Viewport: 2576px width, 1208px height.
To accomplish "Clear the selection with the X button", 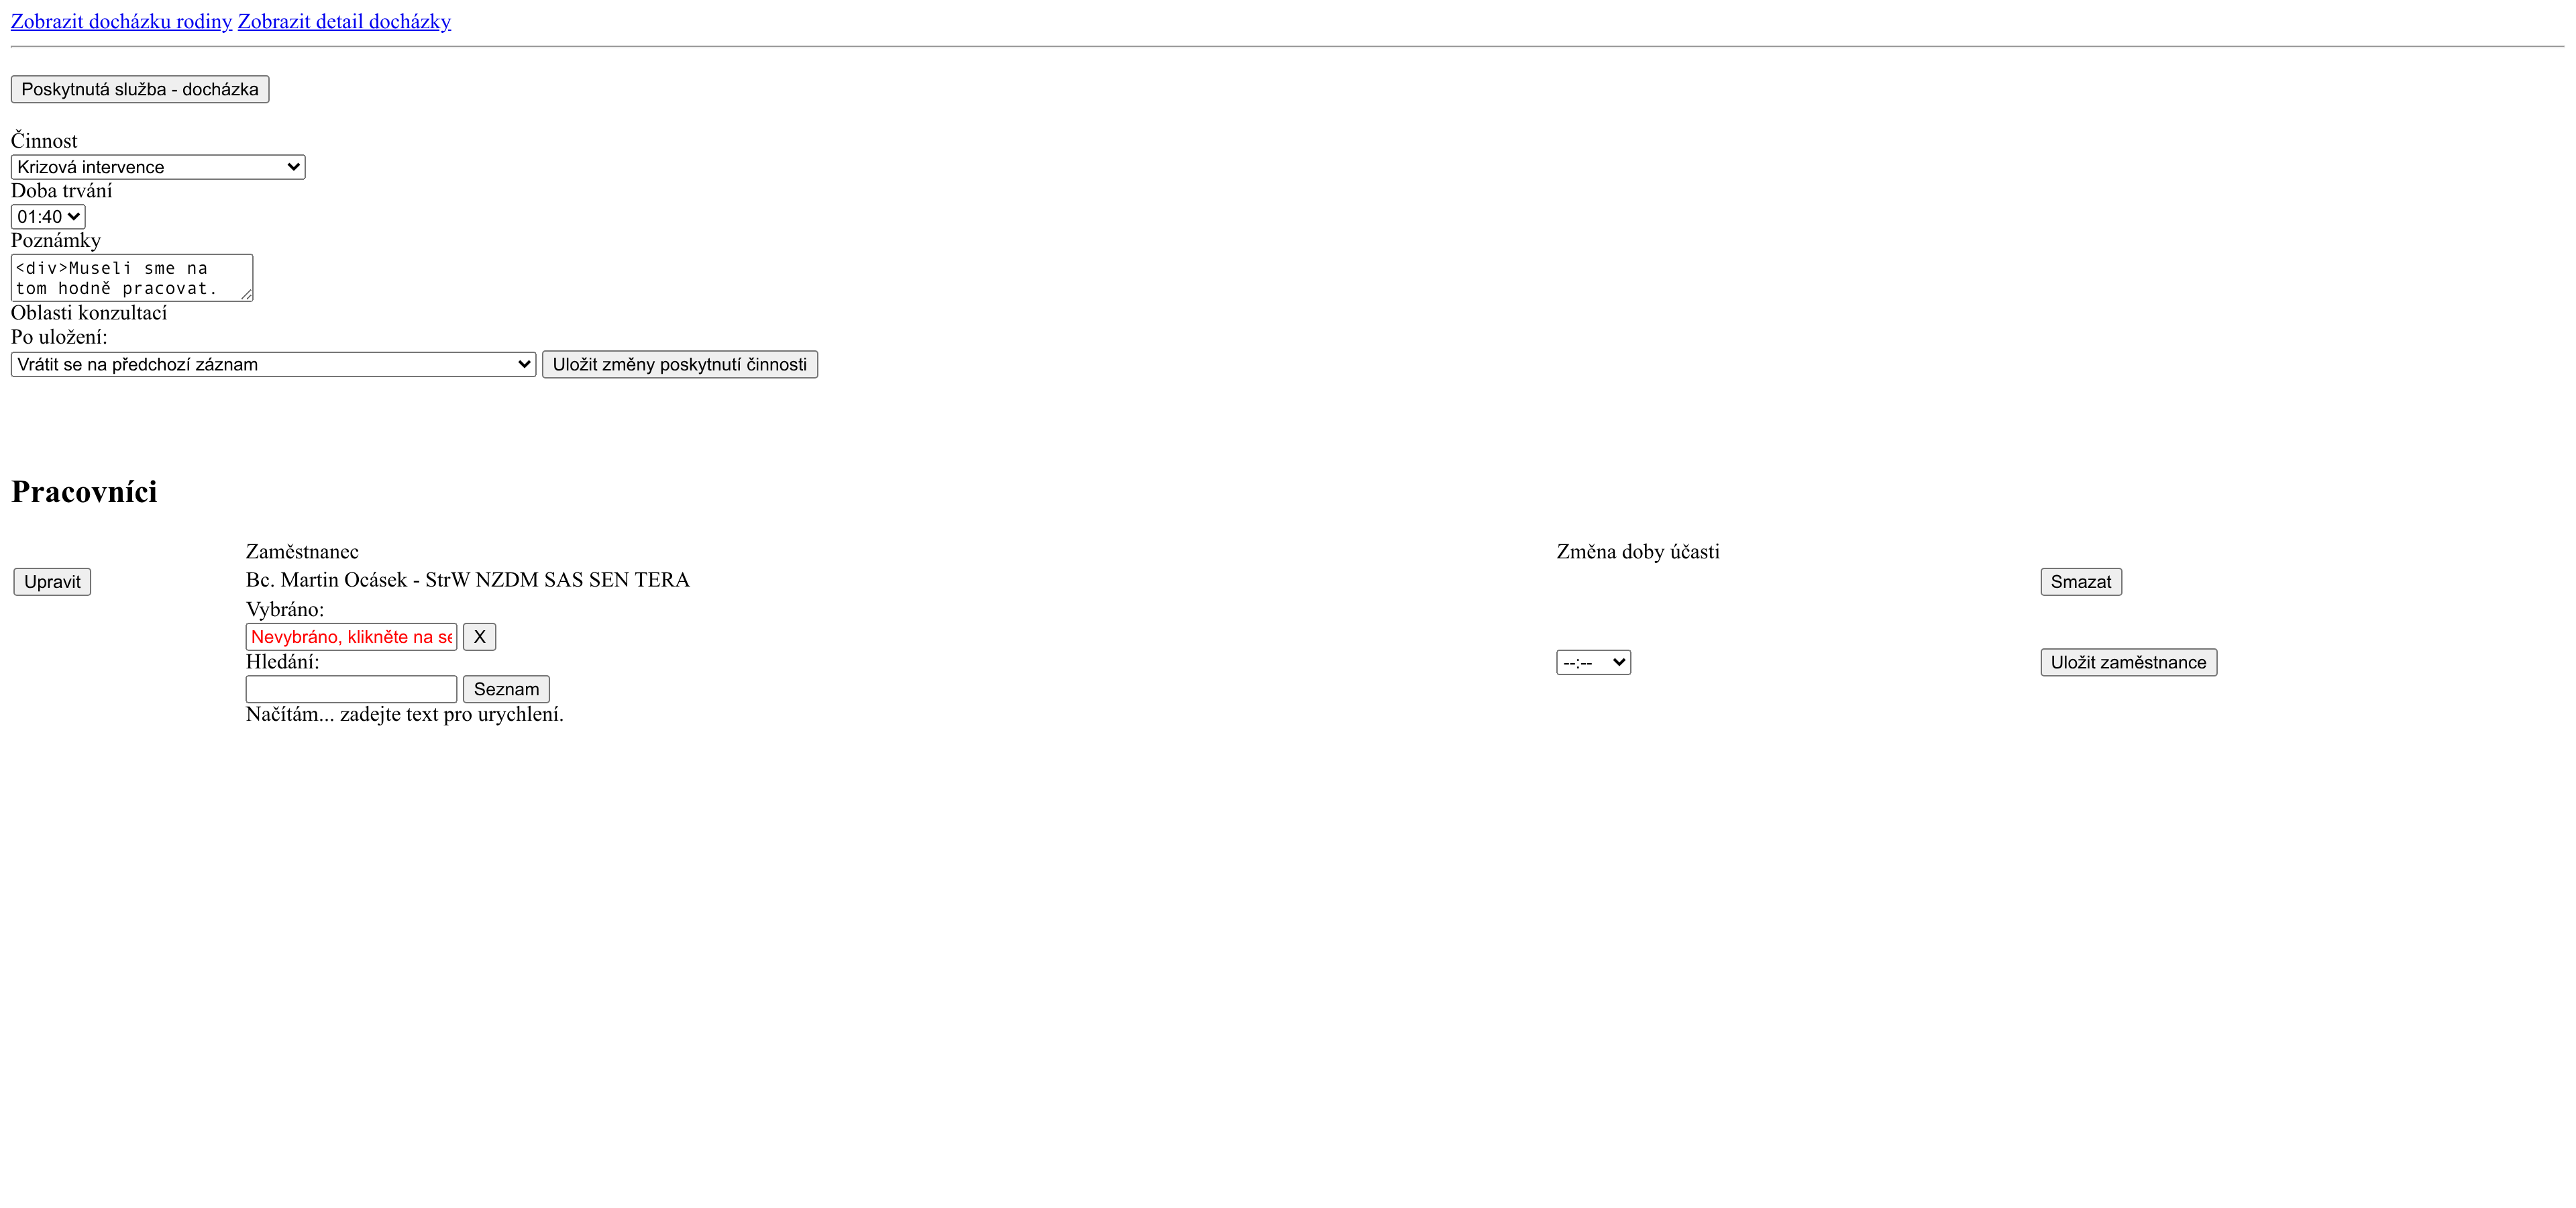I will pyautogui.click(x=479, y=637).
